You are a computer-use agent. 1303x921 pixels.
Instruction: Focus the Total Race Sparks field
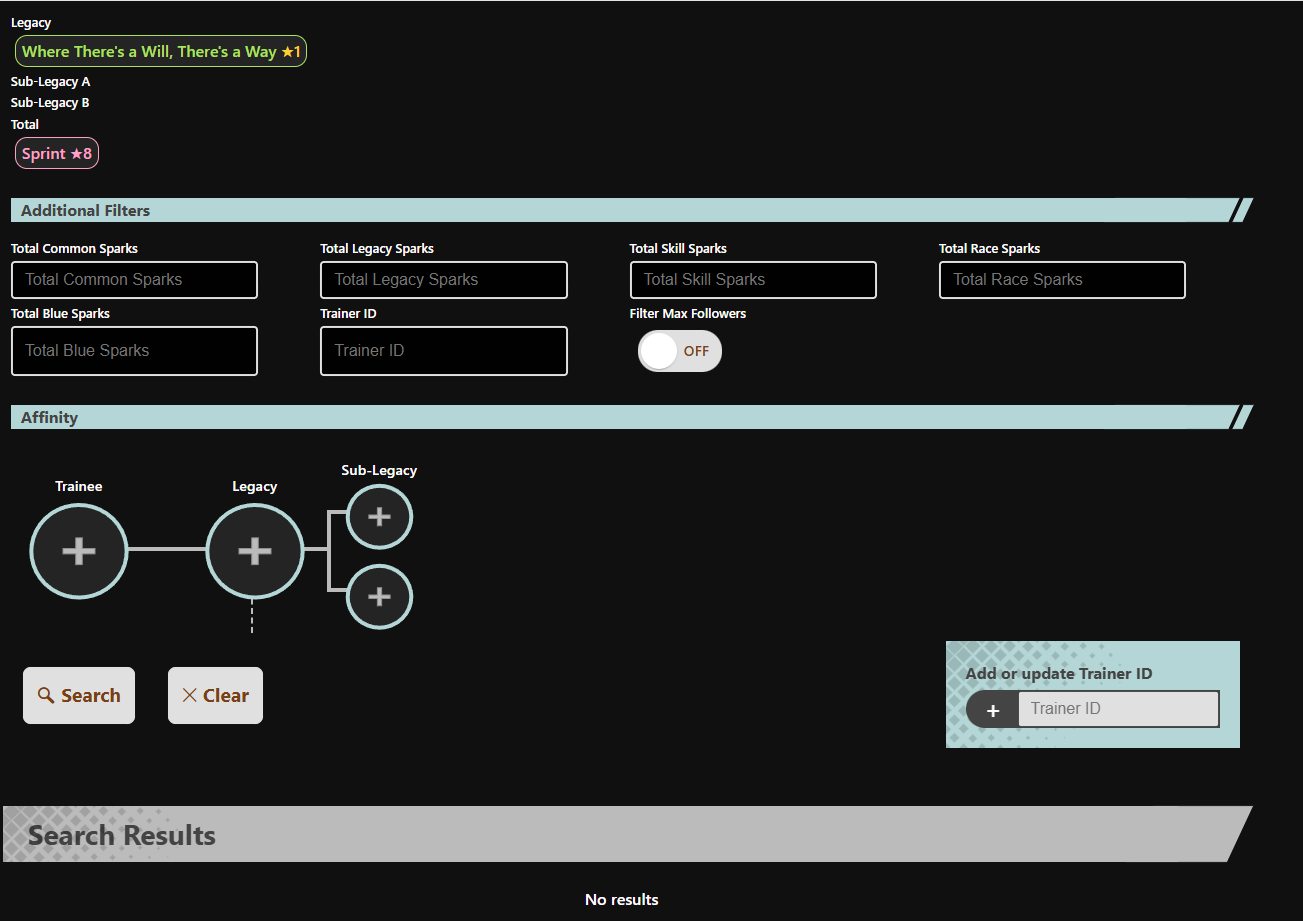(1062, 280)
